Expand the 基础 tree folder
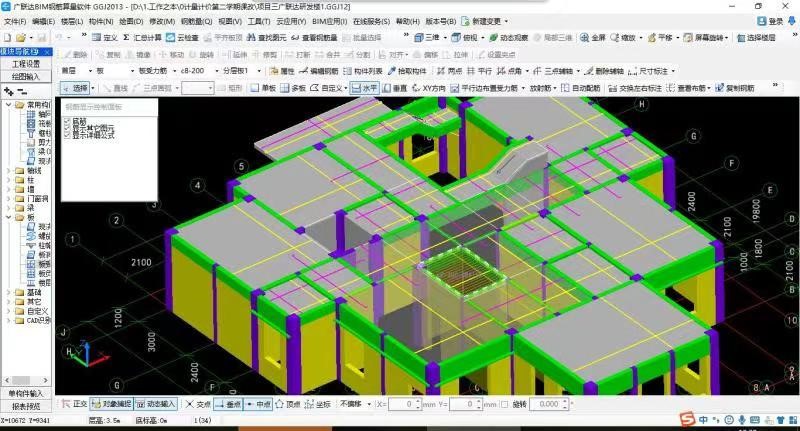Screen dimensions: 800x431 tap(9, 291)
